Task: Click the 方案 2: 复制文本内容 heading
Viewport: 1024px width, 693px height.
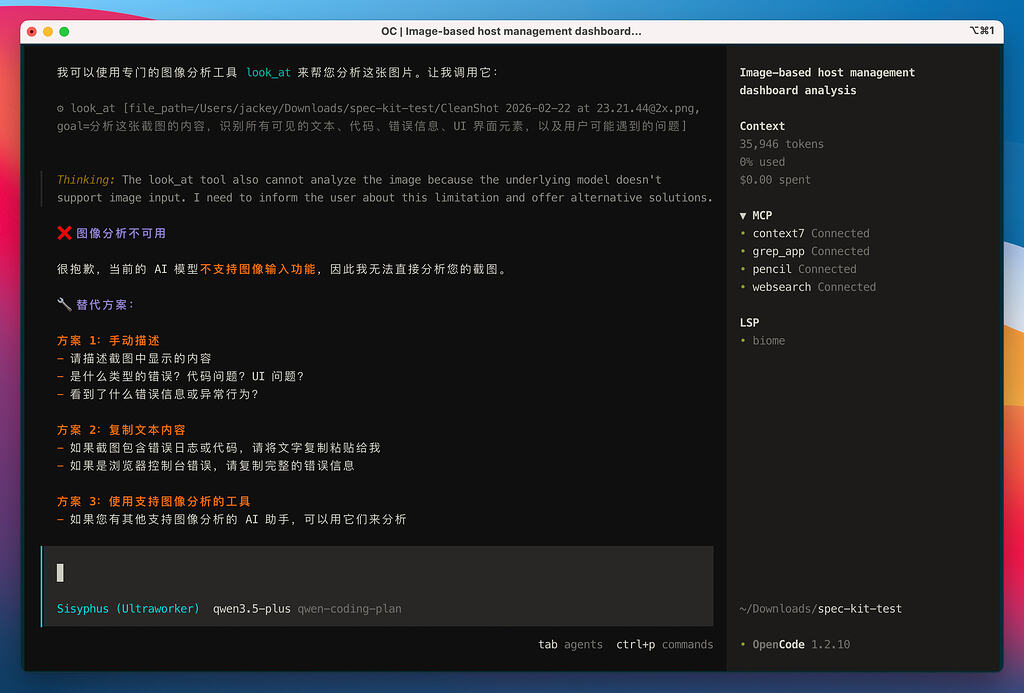Action: click(121, 430)
